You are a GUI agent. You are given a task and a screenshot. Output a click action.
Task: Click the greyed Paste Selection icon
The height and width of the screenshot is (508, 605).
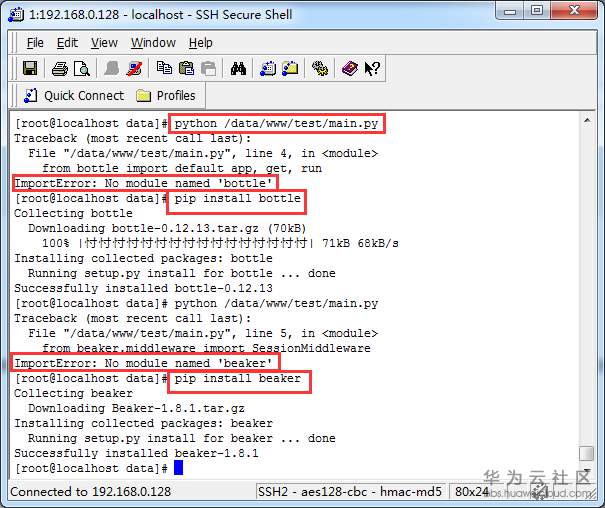point(208,69)
